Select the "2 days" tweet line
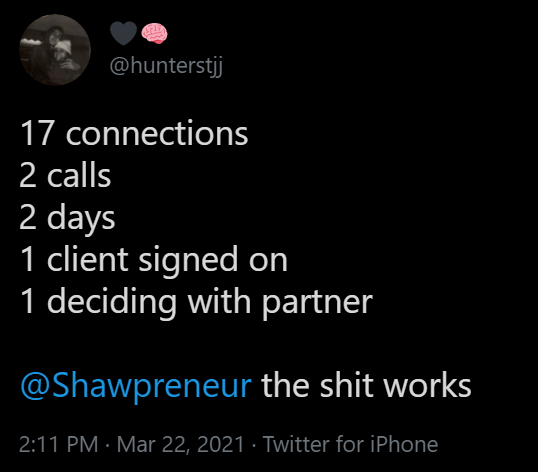This screenshot has height=472, width=538. (x=67, y=219)
